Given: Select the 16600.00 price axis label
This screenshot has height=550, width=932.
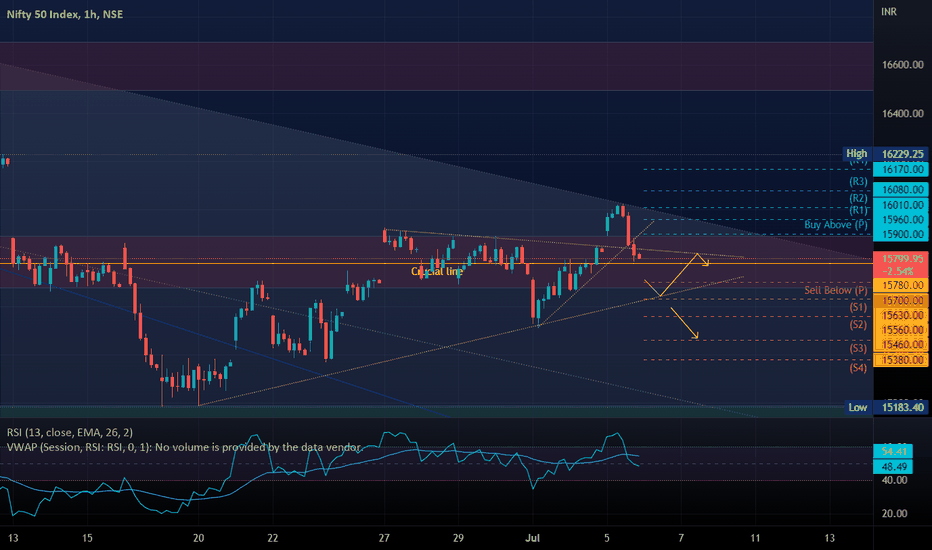Looking at the screenshot, I should click(902, 65).
